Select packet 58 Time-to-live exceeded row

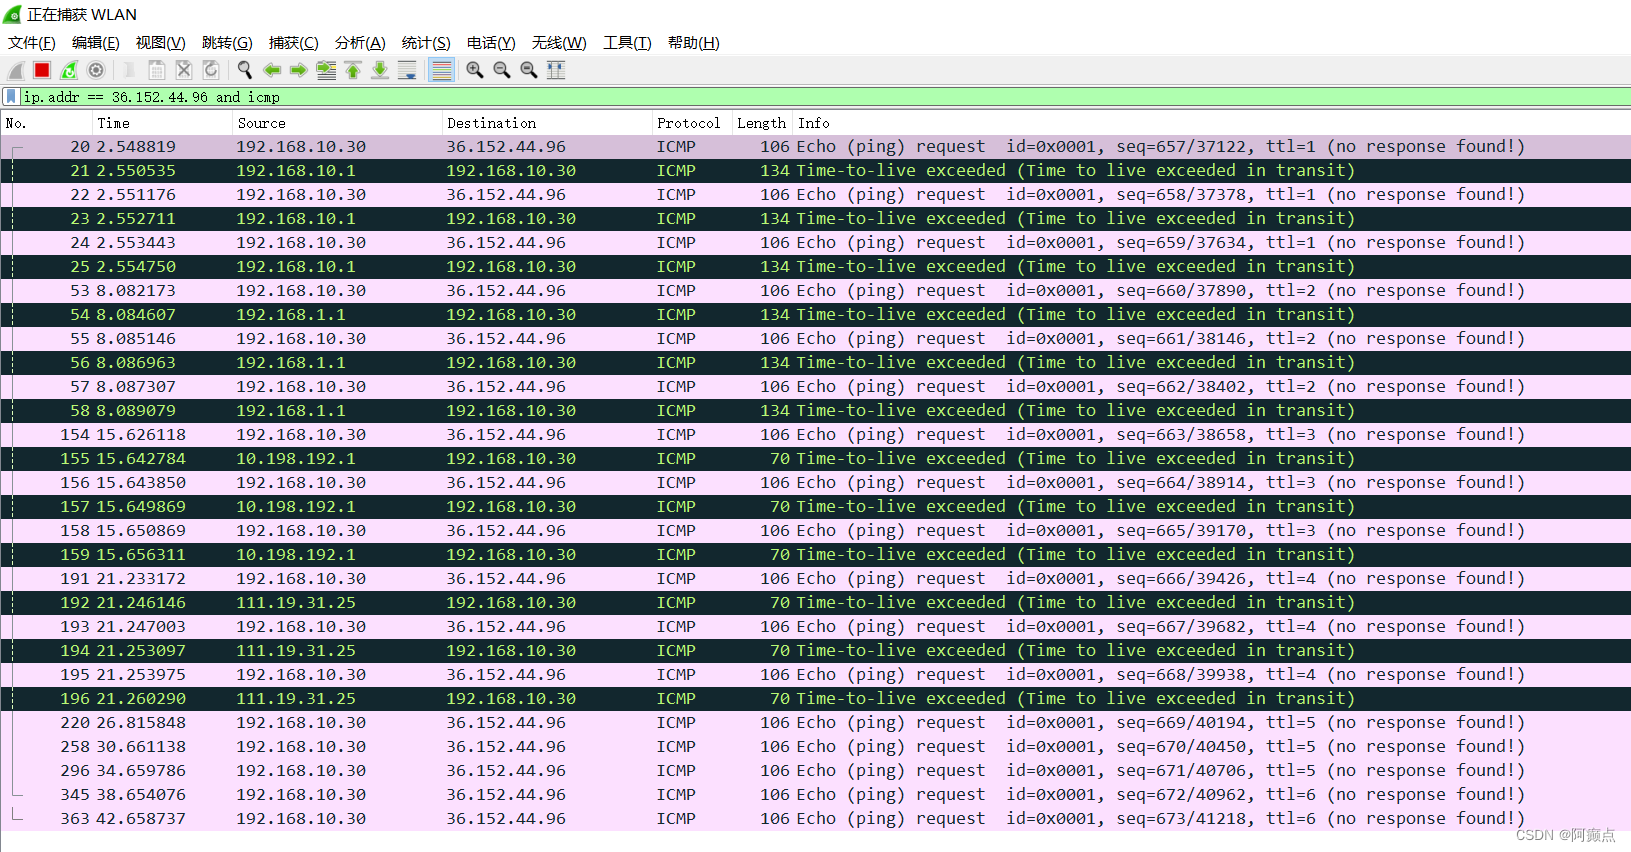pos(815,411)
